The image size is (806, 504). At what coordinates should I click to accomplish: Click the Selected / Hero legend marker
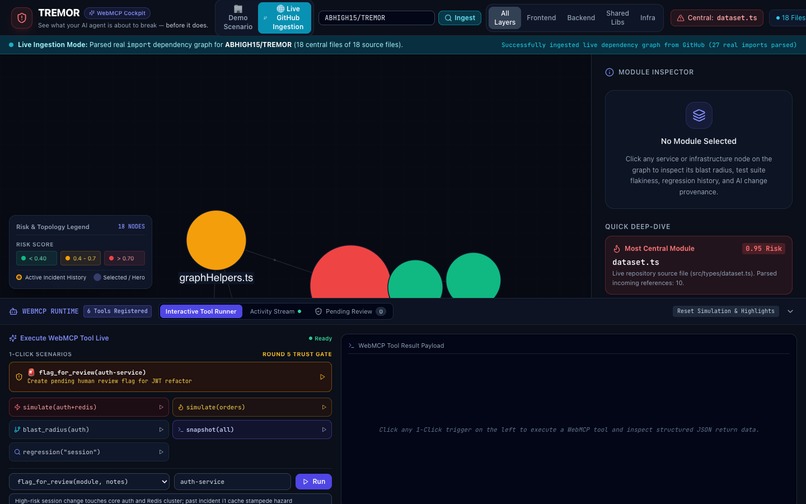point(97,277)
